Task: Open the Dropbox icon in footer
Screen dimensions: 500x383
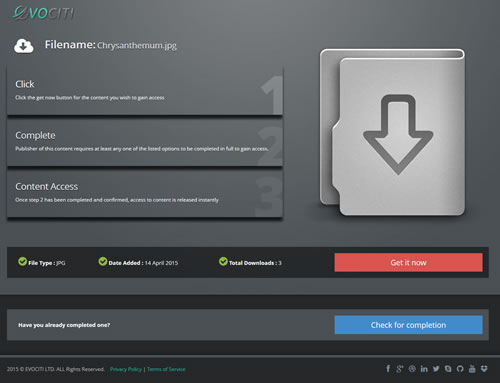Action: [484, 369]
